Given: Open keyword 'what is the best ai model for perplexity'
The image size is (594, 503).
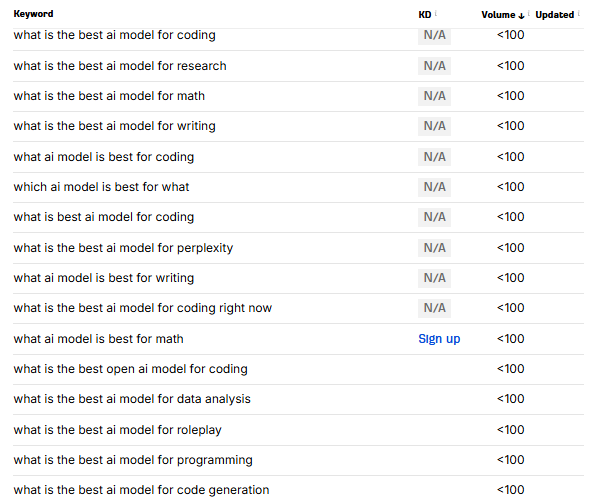Looking at the screenshot, I should 123,248.
